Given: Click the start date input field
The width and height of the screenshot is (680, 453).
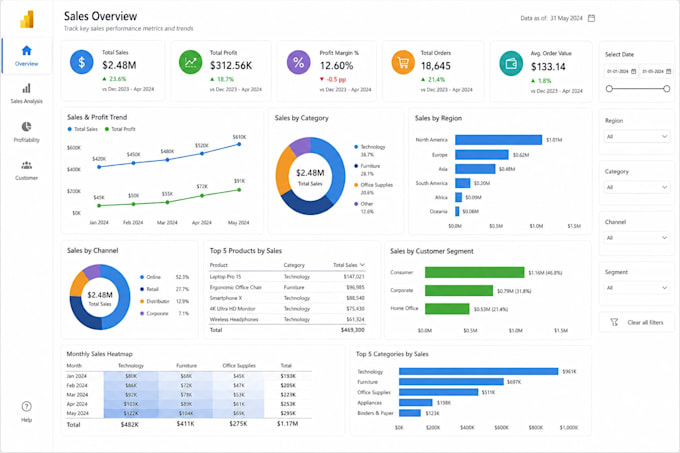Looking at the screenshot, I should 621,72.
